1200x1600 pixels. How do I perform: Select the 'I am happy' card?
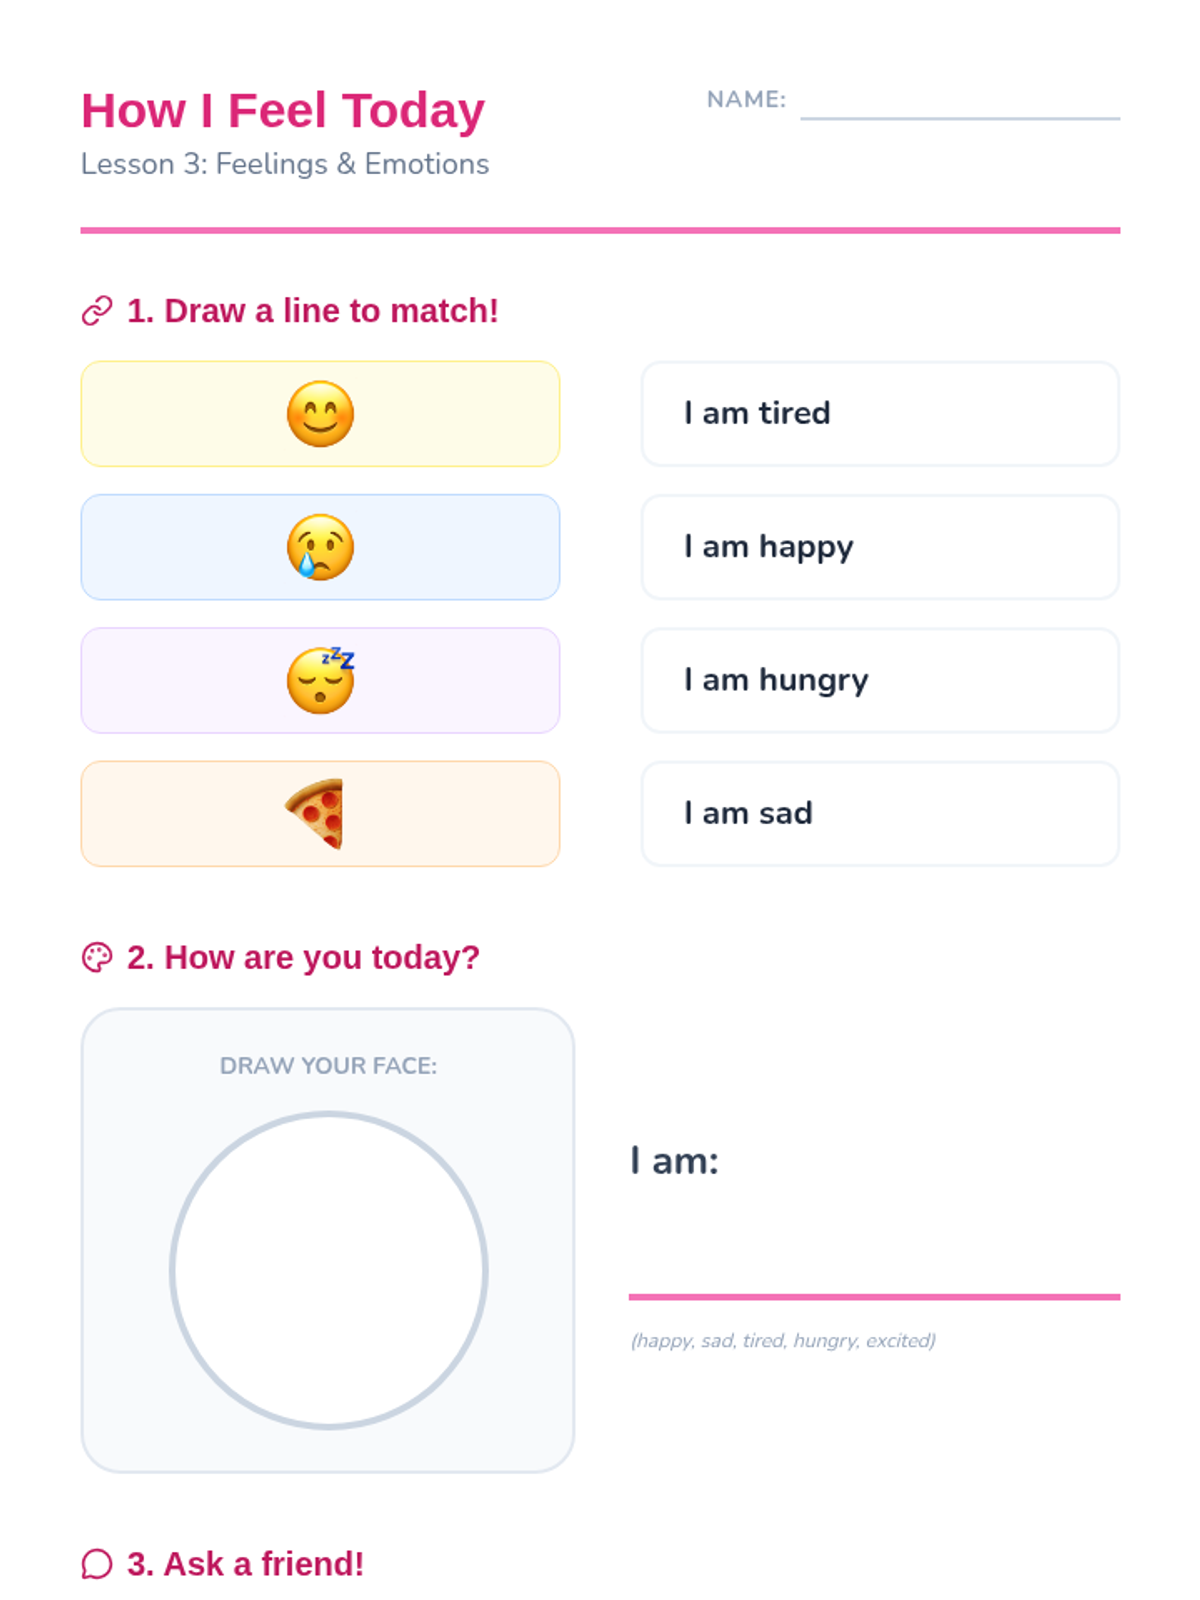tap(880, 547)
